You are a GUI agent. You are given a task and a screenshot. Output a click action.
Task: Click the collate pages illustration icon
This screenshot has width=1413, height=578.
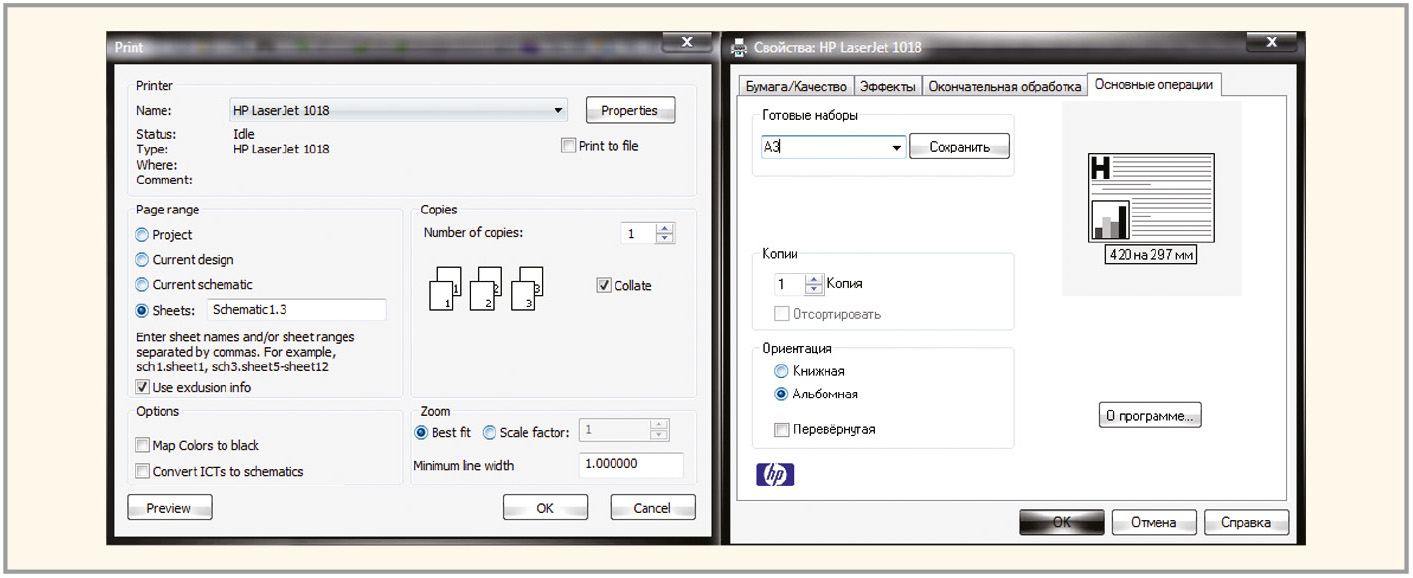coord(485,289)
